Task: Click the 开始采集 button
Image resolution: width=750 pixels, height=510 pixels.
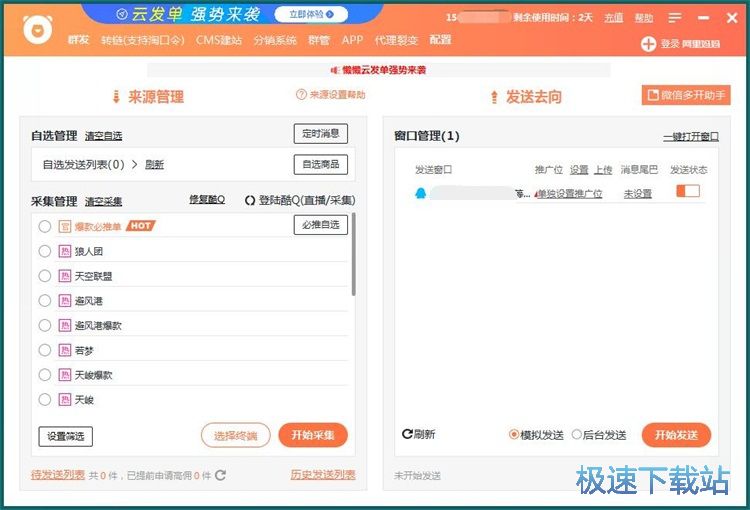Action: (x=313, y=435)
